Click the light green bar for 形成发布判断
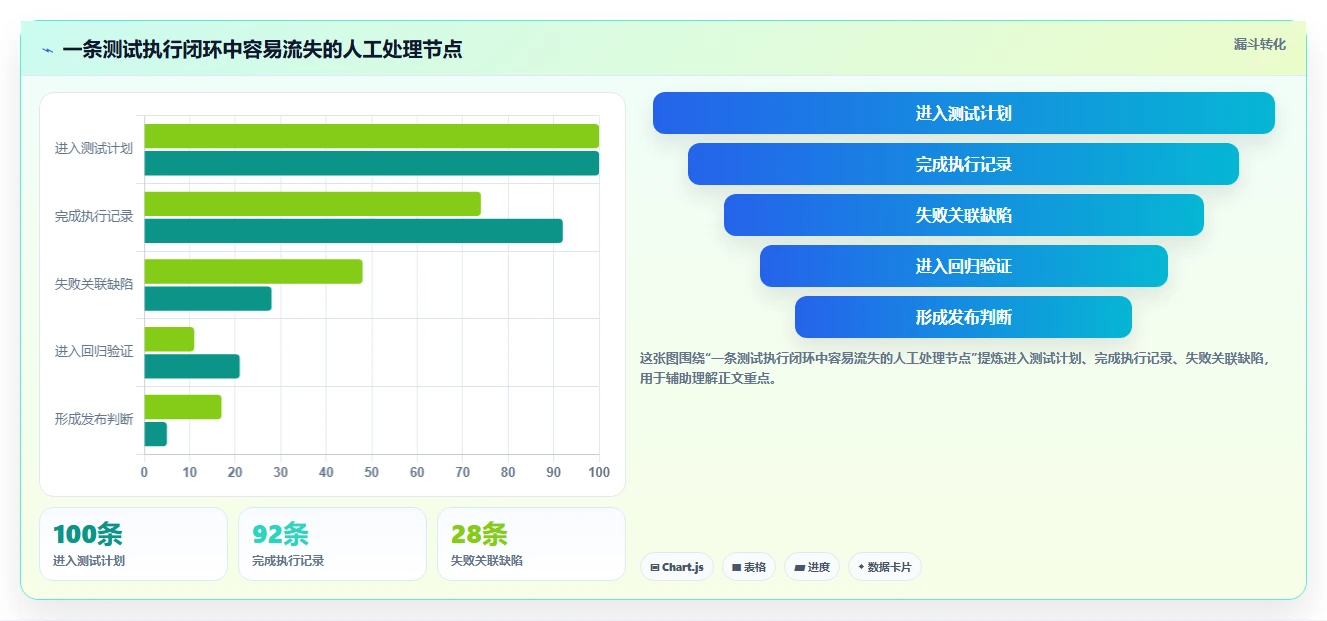The width and height of the screenshot is (1327, 621). (183, 407)
